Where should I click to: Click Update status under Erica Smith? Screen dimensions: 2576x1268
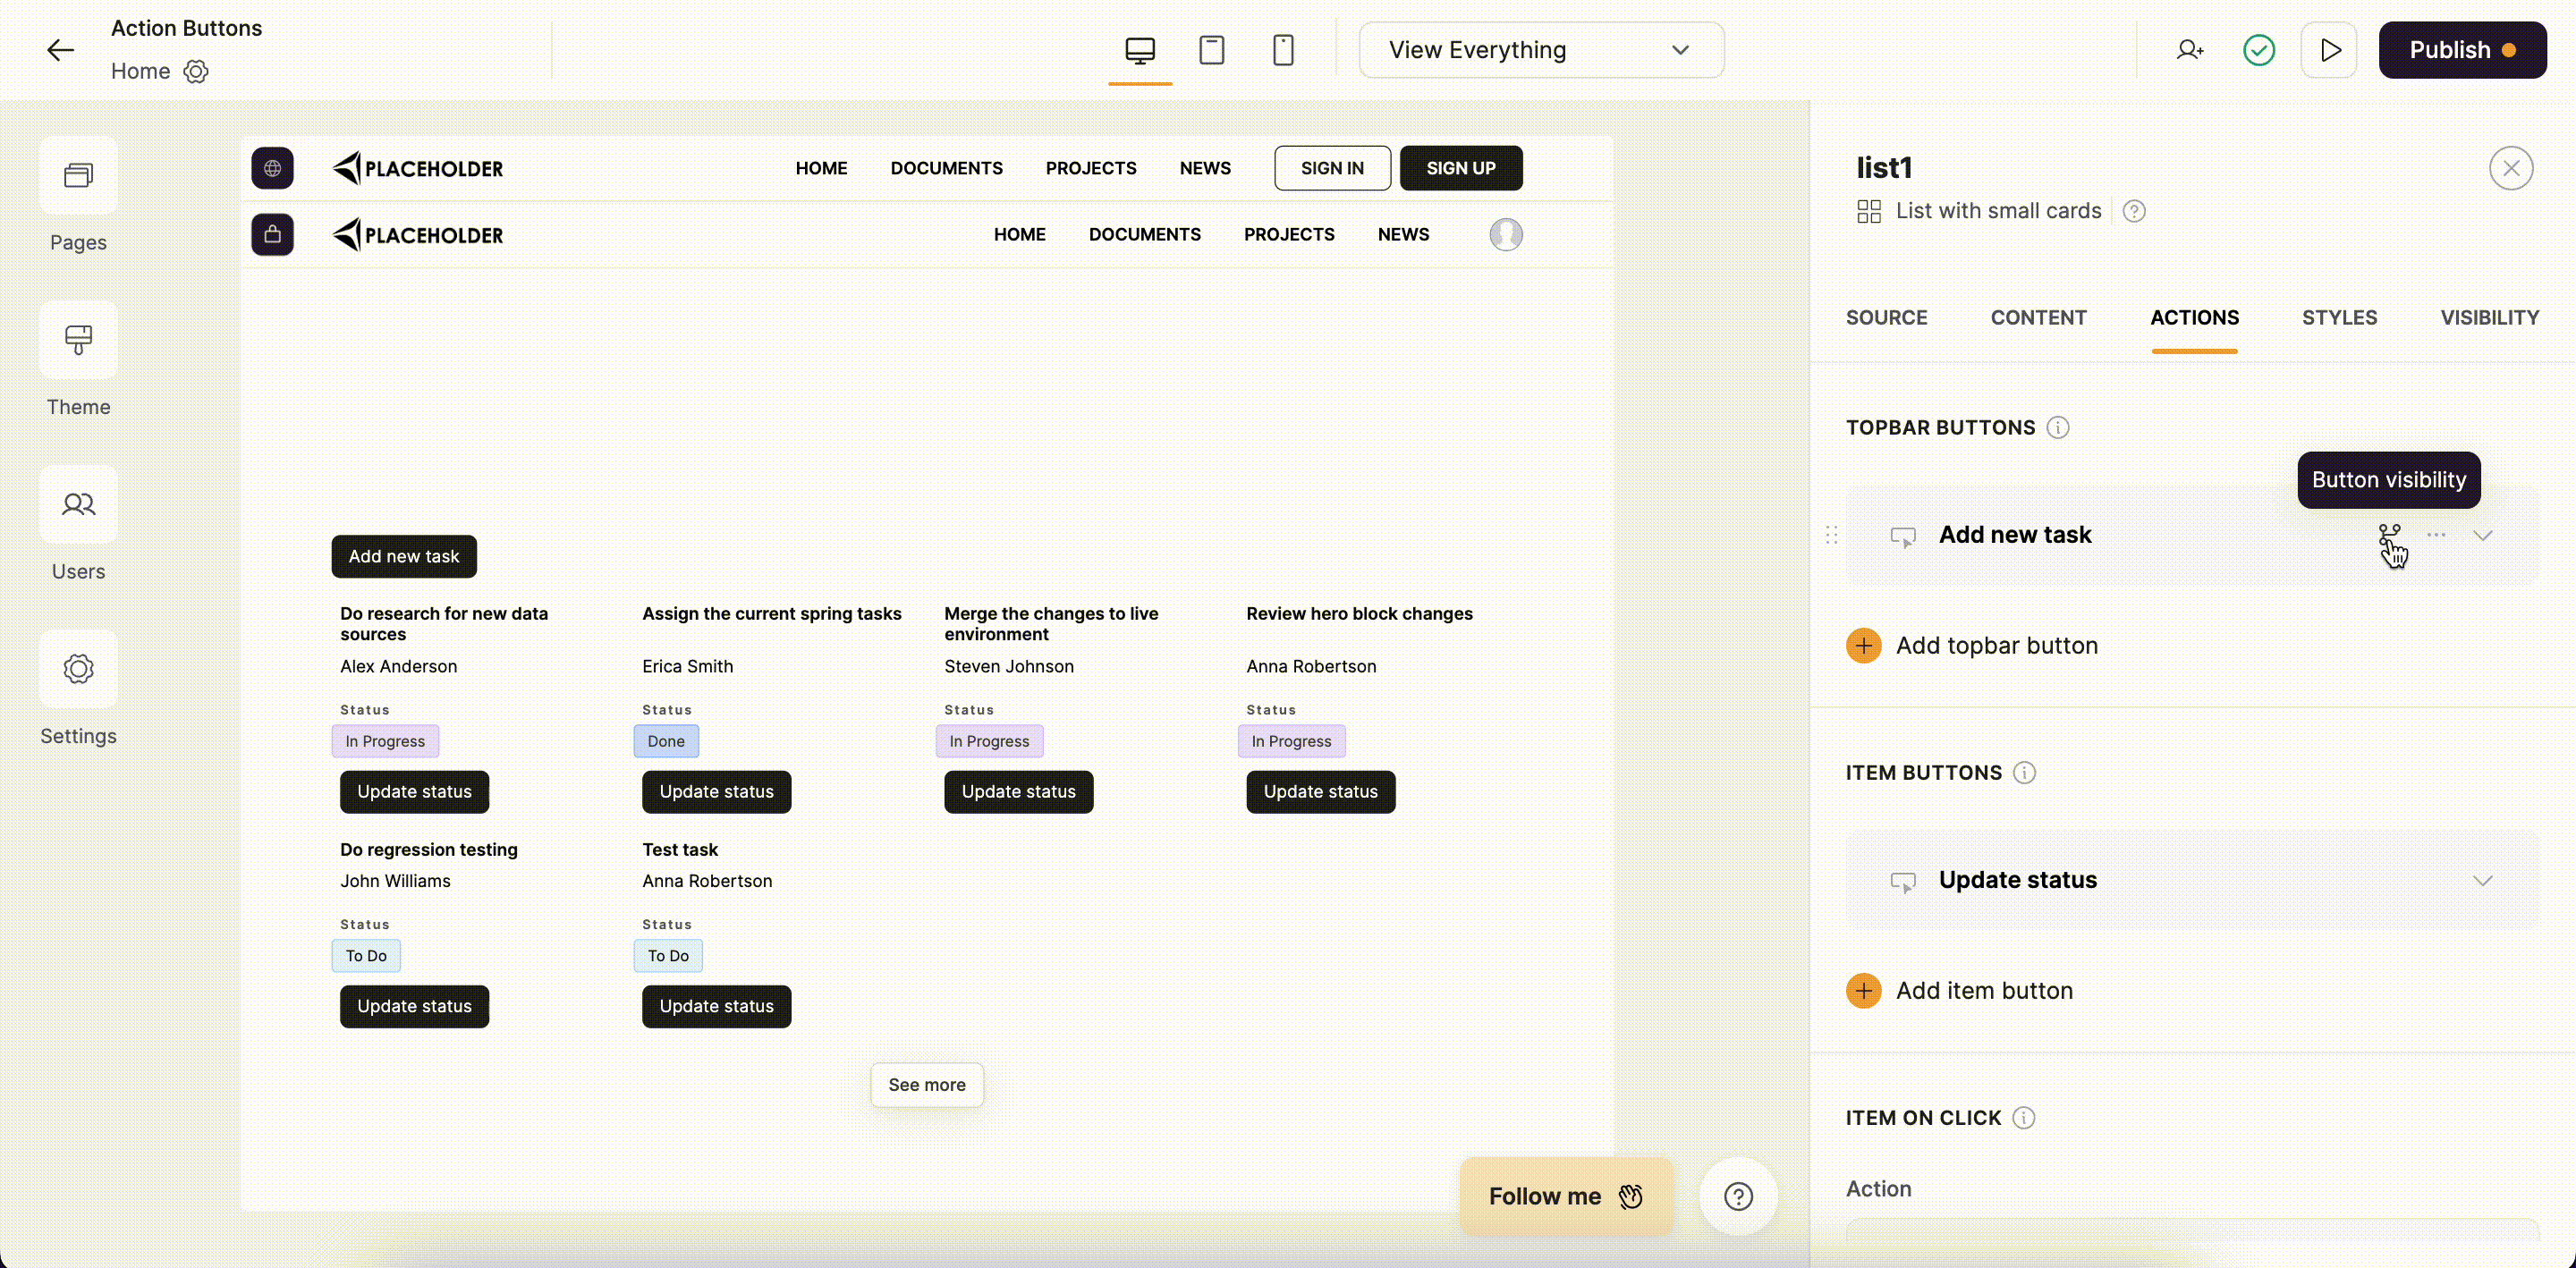(x=716, y=792)
